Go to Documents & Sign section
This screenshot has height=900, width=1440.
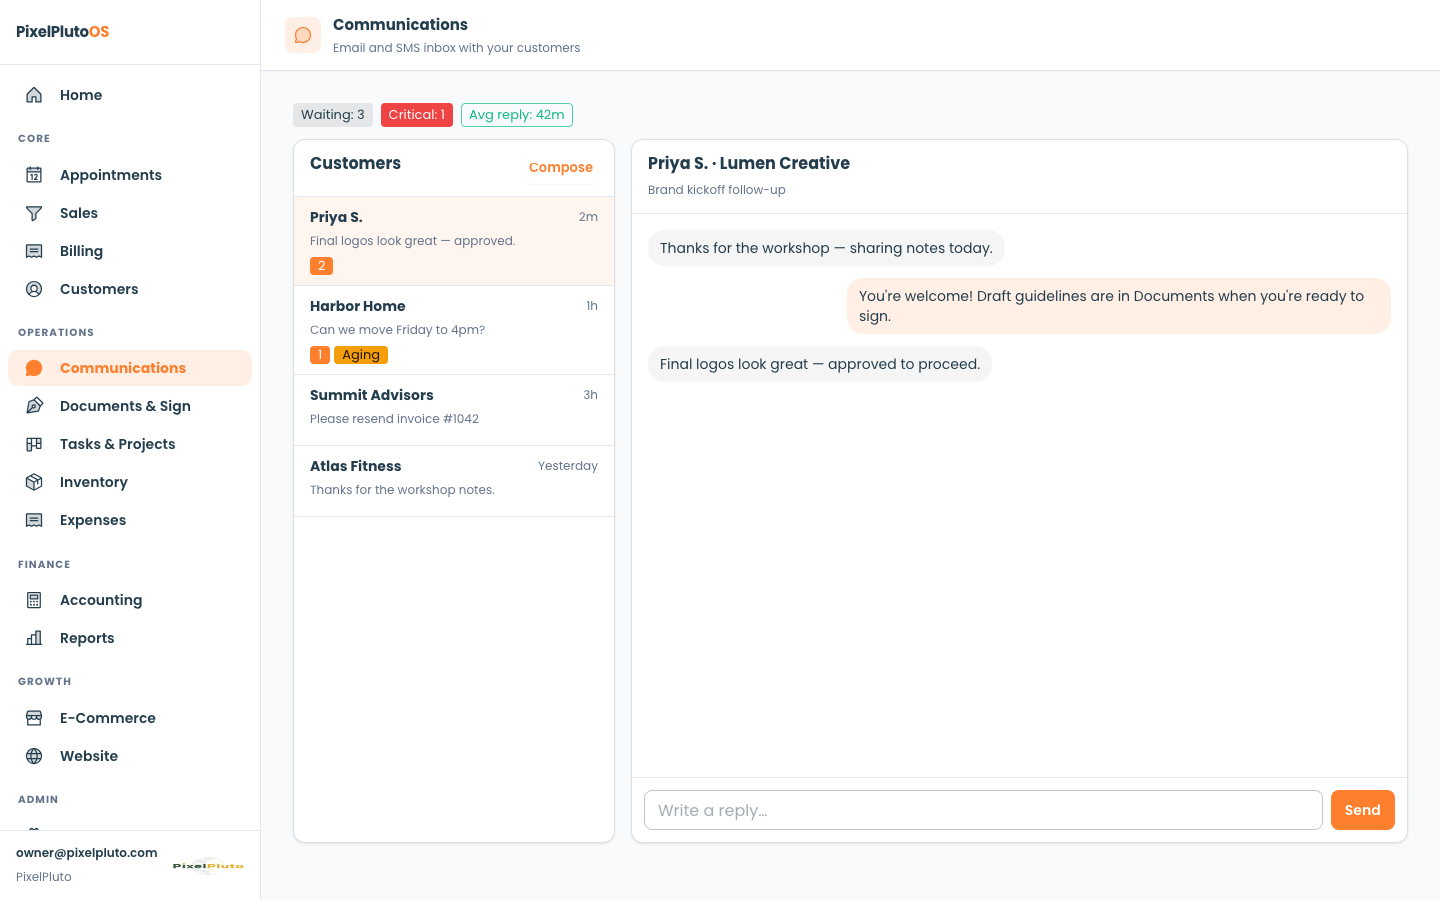point(130,406)
